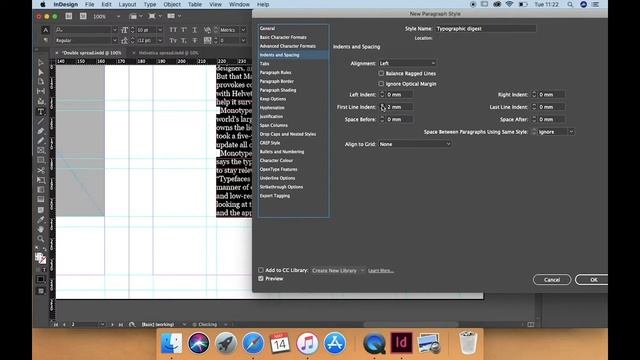This screenshot has width=640, height=360.
Task: Enable Ignore Optical Margin checkbox
Action: [x=381, y=84]
